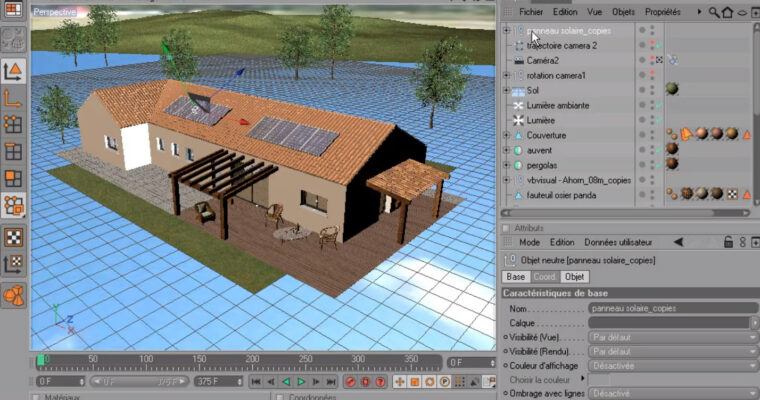Expand rotation camera1 tree node
This screenshot has height=400, width=760.
click(507, 75)
